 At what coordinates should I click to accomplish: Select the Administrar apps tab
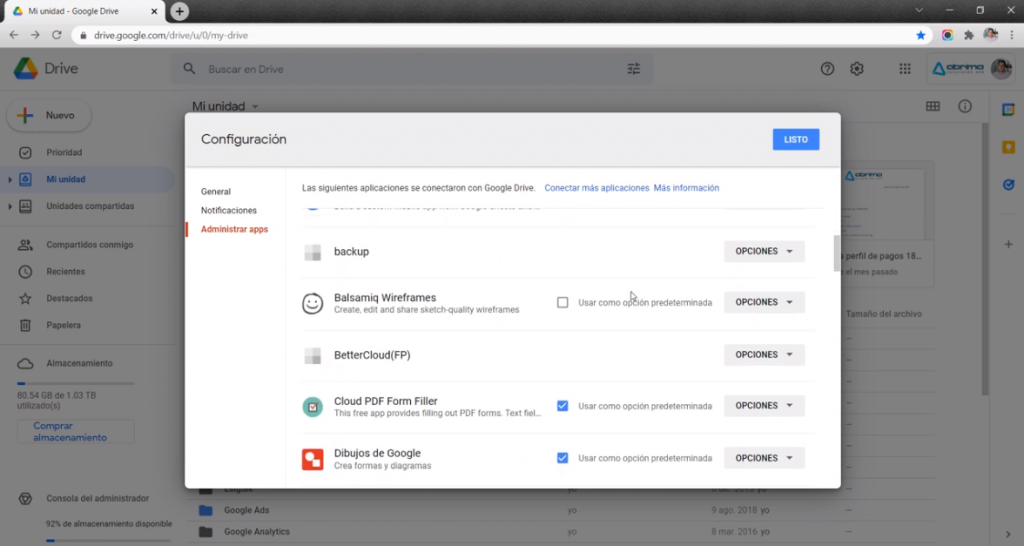coord(234,229)
